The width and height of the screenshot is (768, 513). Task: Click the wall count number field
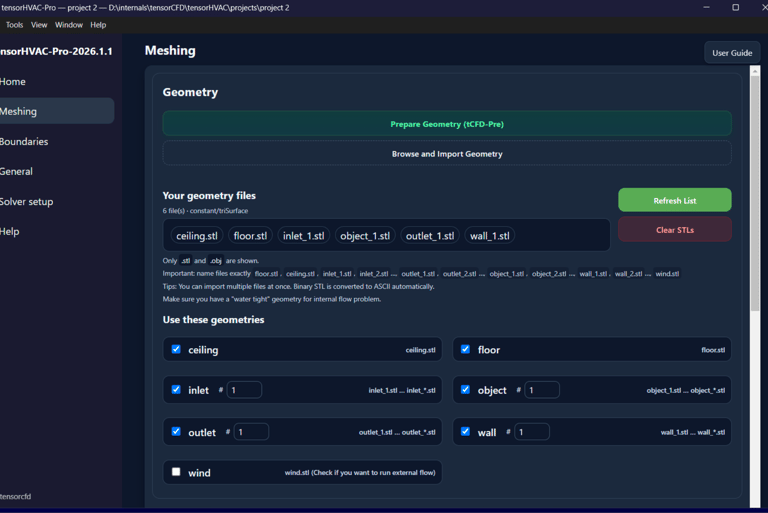tap(532, 432)
